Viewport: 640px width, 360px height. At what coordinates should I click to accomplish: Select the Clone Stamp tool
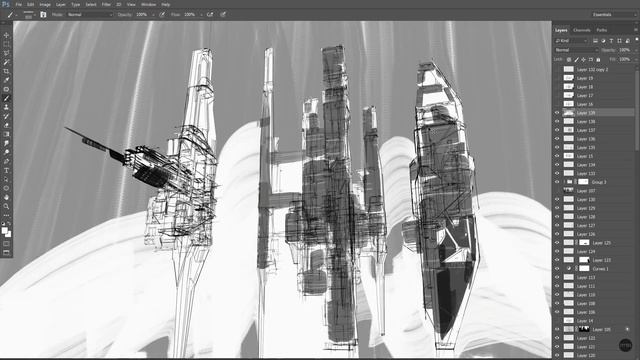click(6, 107)
